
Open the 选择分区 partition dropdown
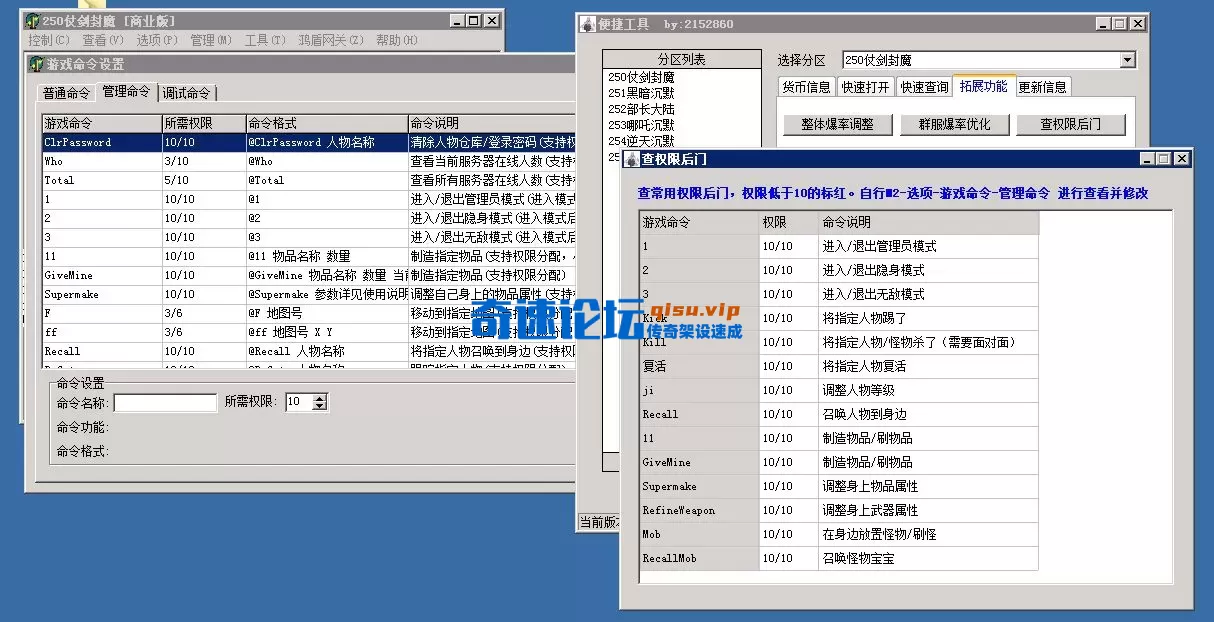(x=1125, y=60)
